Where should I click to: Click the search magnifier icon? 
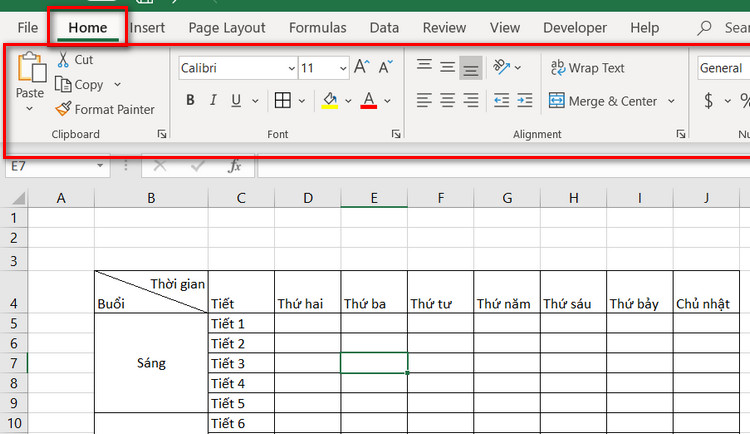pyautogui.click(x=704, y=28)
